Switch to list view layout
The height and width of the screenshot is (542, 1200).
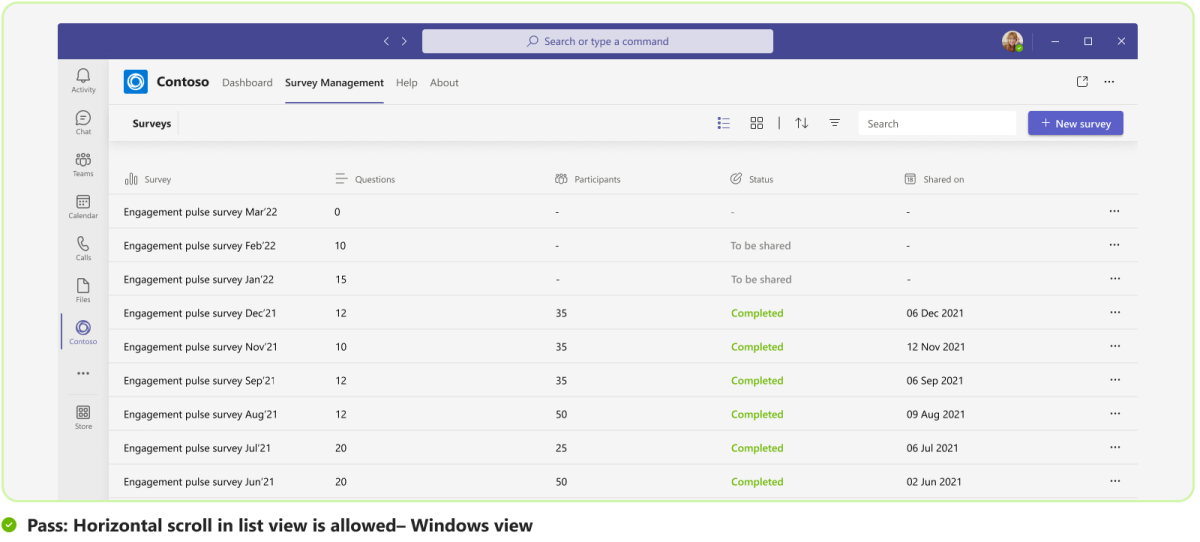[724, 123]
